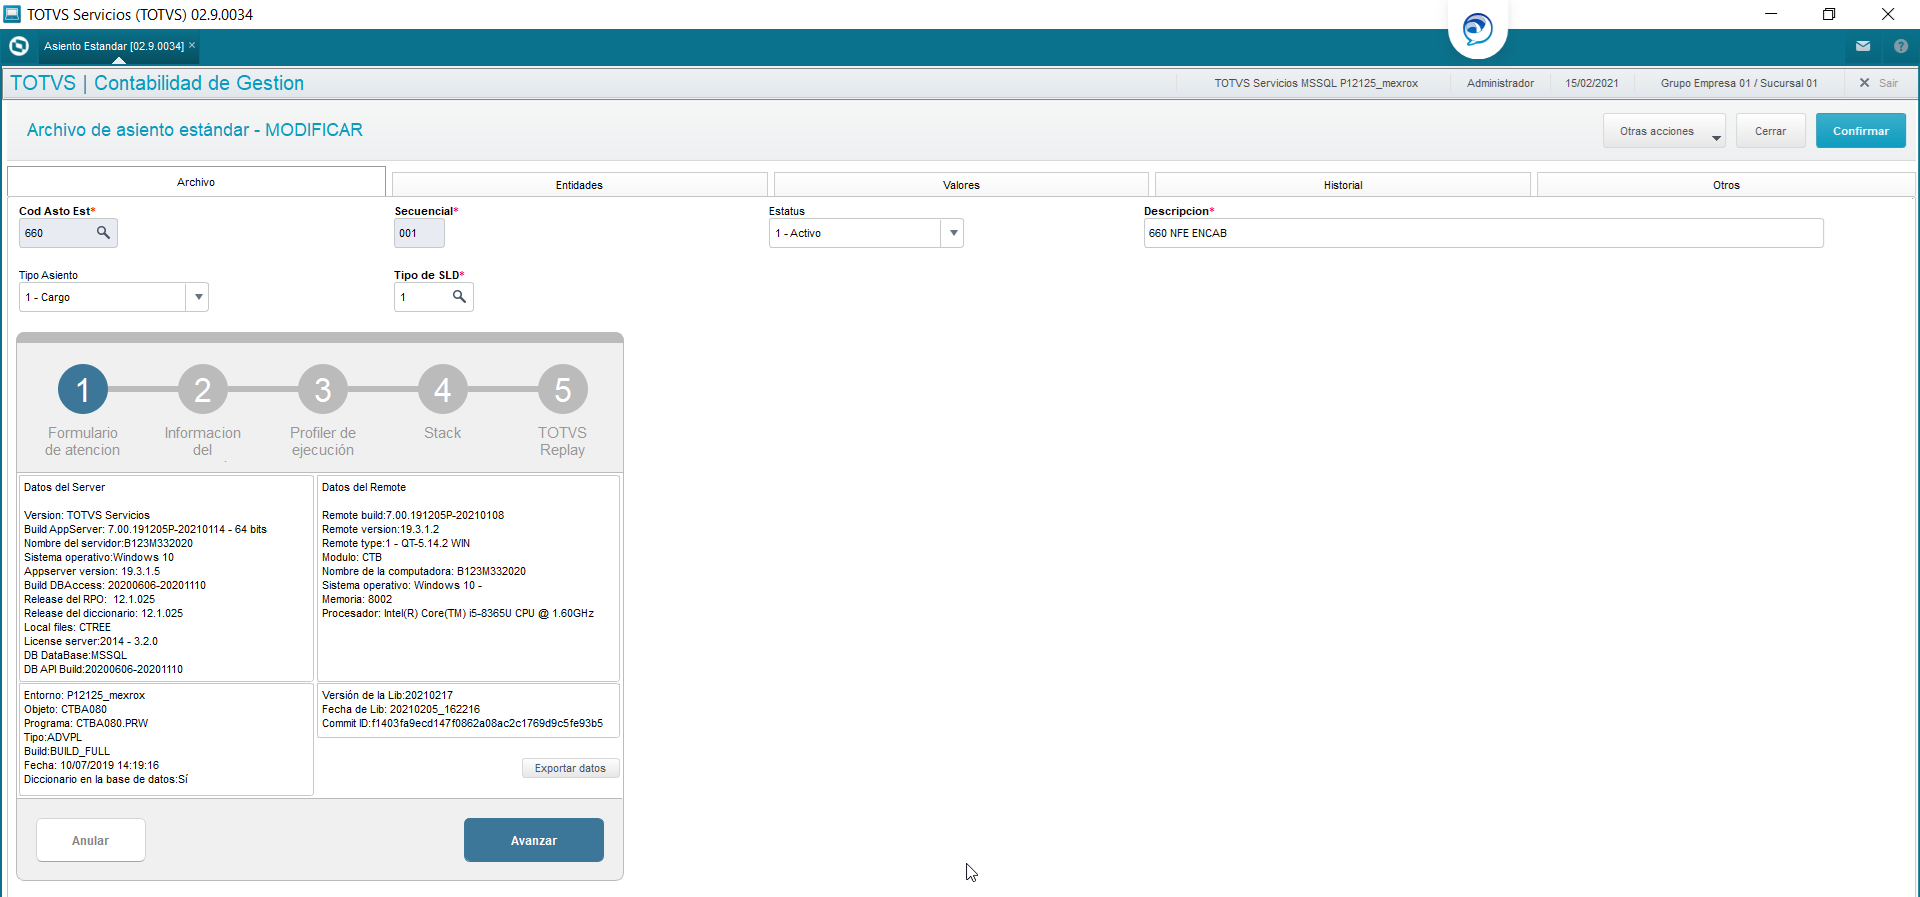This screenshot has width=1920, height=897.
Task: Open the Otras acciones dropdown
Action: tap(1664, 131)
